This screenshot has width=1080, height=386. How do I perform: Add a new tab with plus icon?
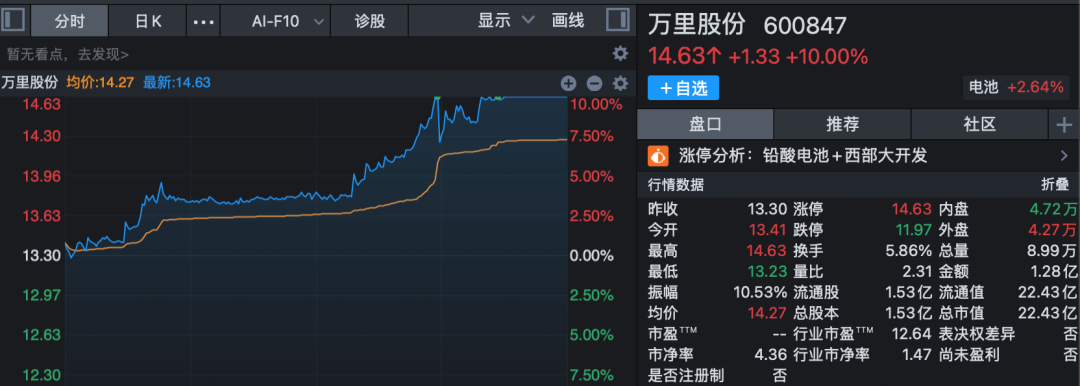1064,125
